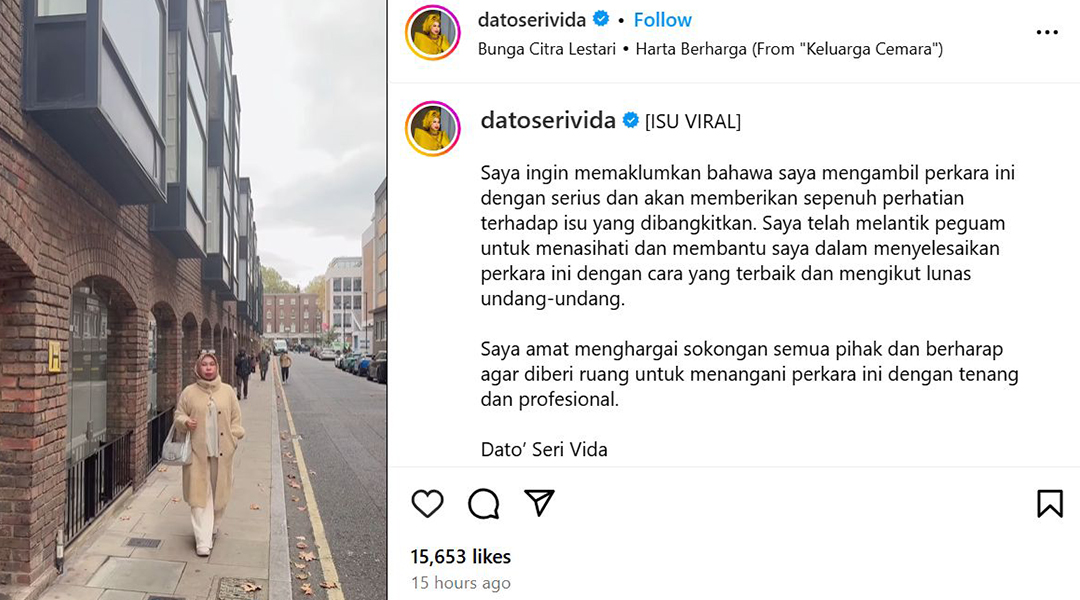Open the '15 hours ago' timestamp link
The image size is (1080, 600).
pyautogui.click(x=461, y=583)
